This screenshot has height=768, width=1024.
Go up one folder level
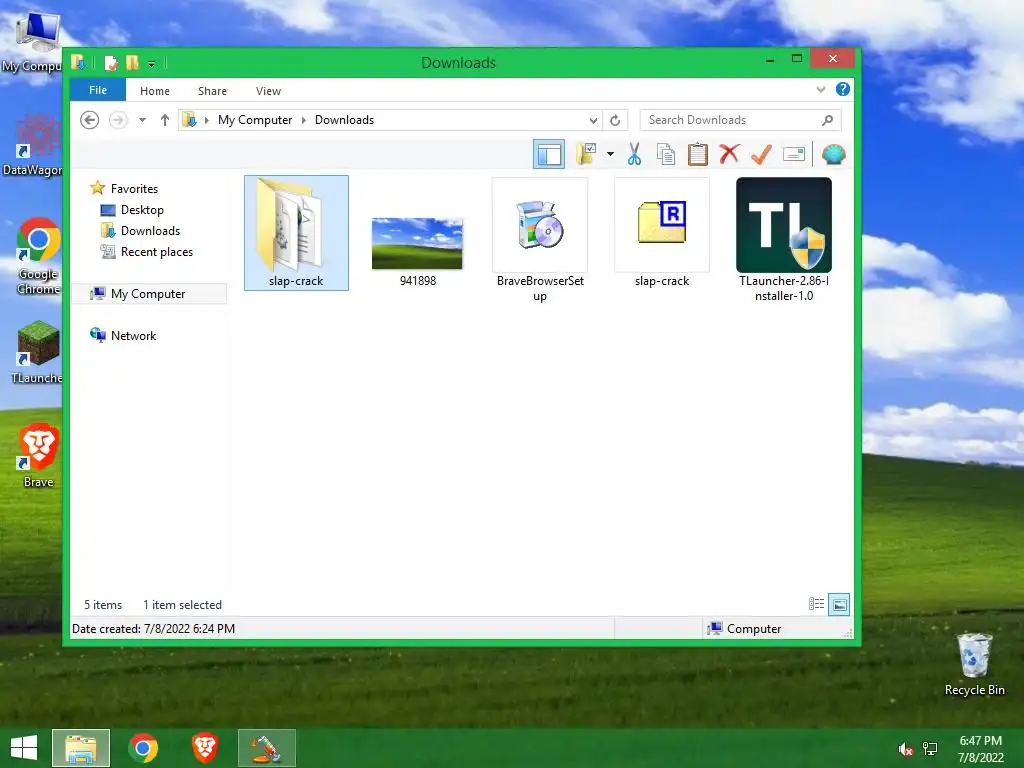pyautogui.click(x=165, y=120)
